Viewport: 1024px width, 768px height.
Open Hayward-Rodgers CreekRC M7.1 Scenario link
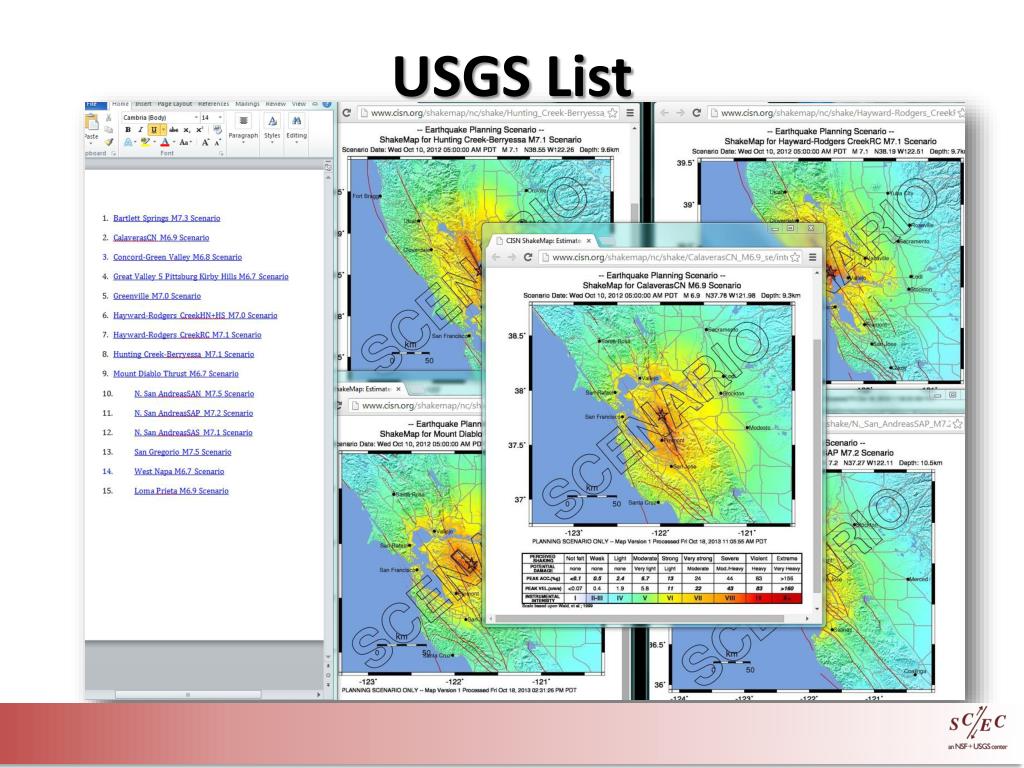click(187, 335)
